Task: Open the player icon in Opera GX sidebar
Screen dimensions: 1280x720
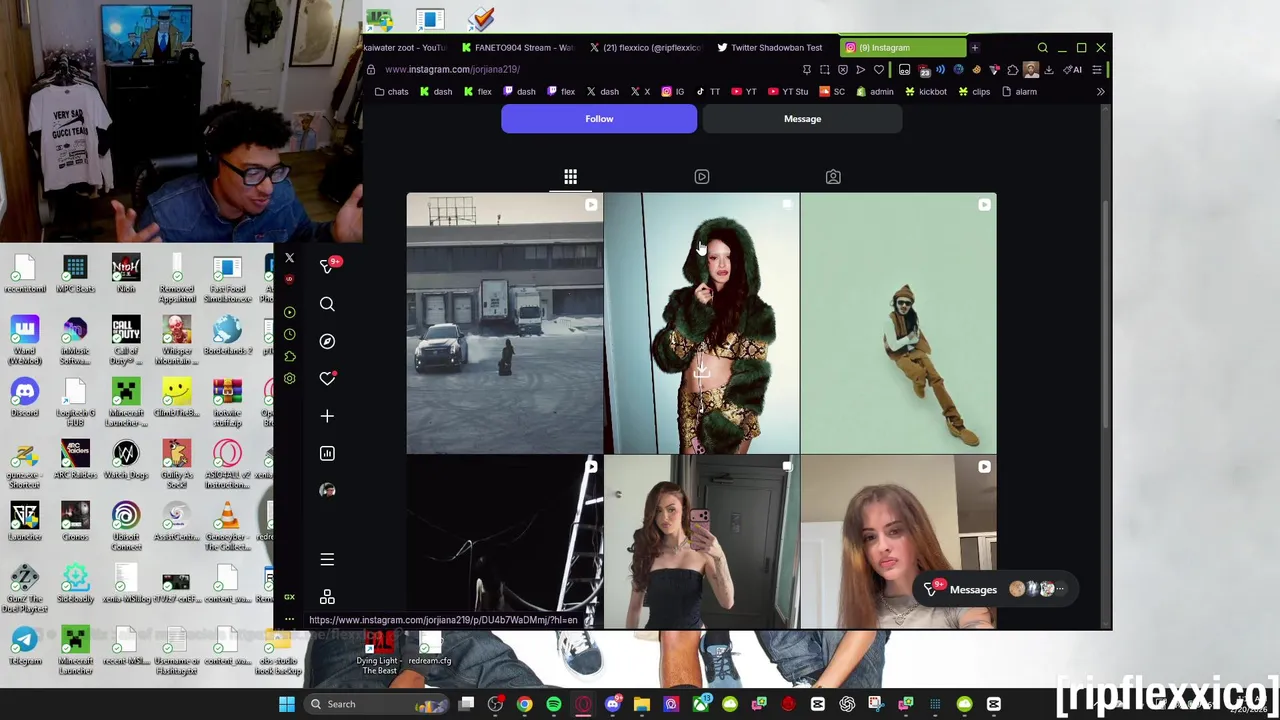Action: (289, 312)
